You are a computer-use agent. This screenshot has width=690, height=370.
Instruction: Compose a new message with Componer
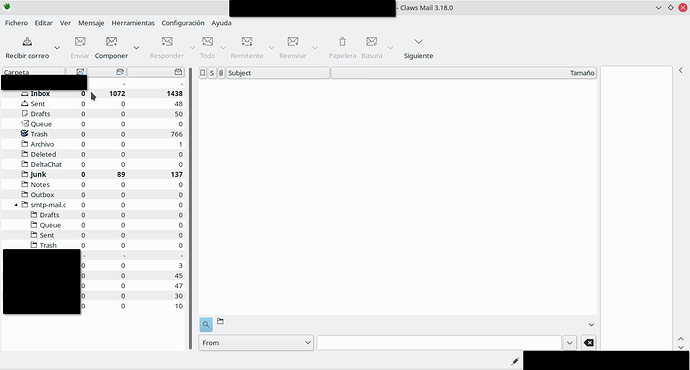[111, 48]
